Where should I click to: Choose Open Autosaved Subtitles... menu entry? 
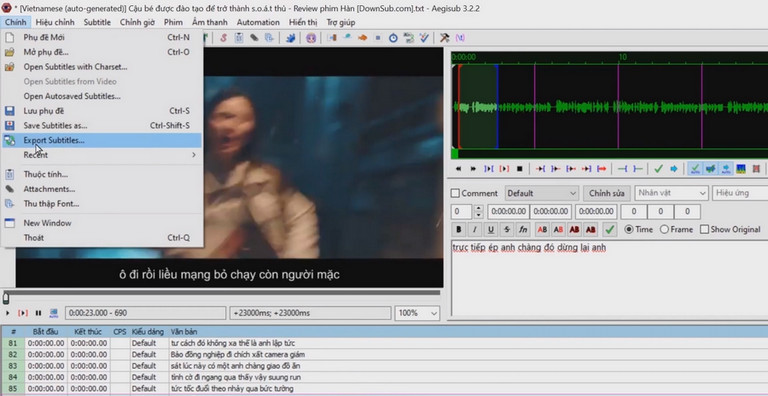(102, 96)
